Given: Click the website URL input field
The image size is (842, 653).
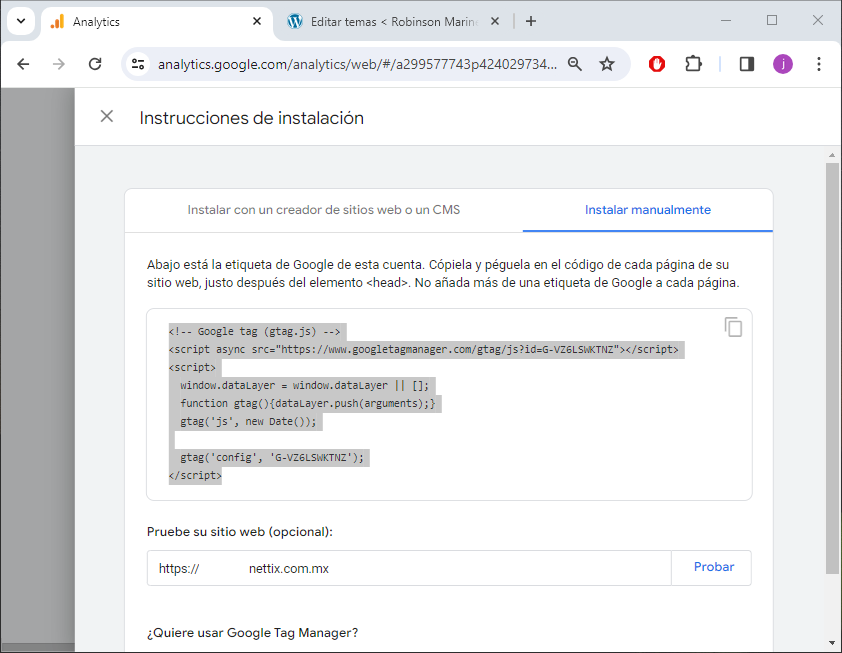Looking at the screenshot, I should [410, 568].
